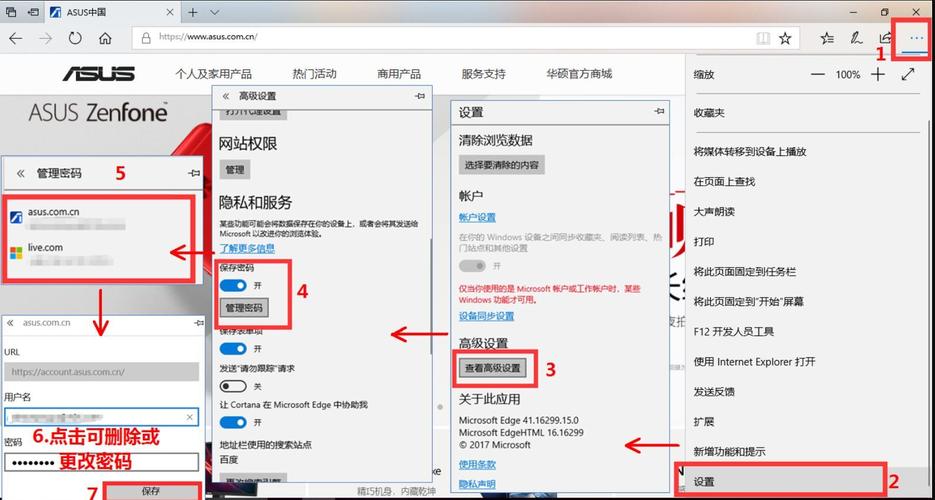The height and width of the screenshot is (500, 935).
Task: Pin the 高级设置 pane with the pin icon
Action: (420, 96)
